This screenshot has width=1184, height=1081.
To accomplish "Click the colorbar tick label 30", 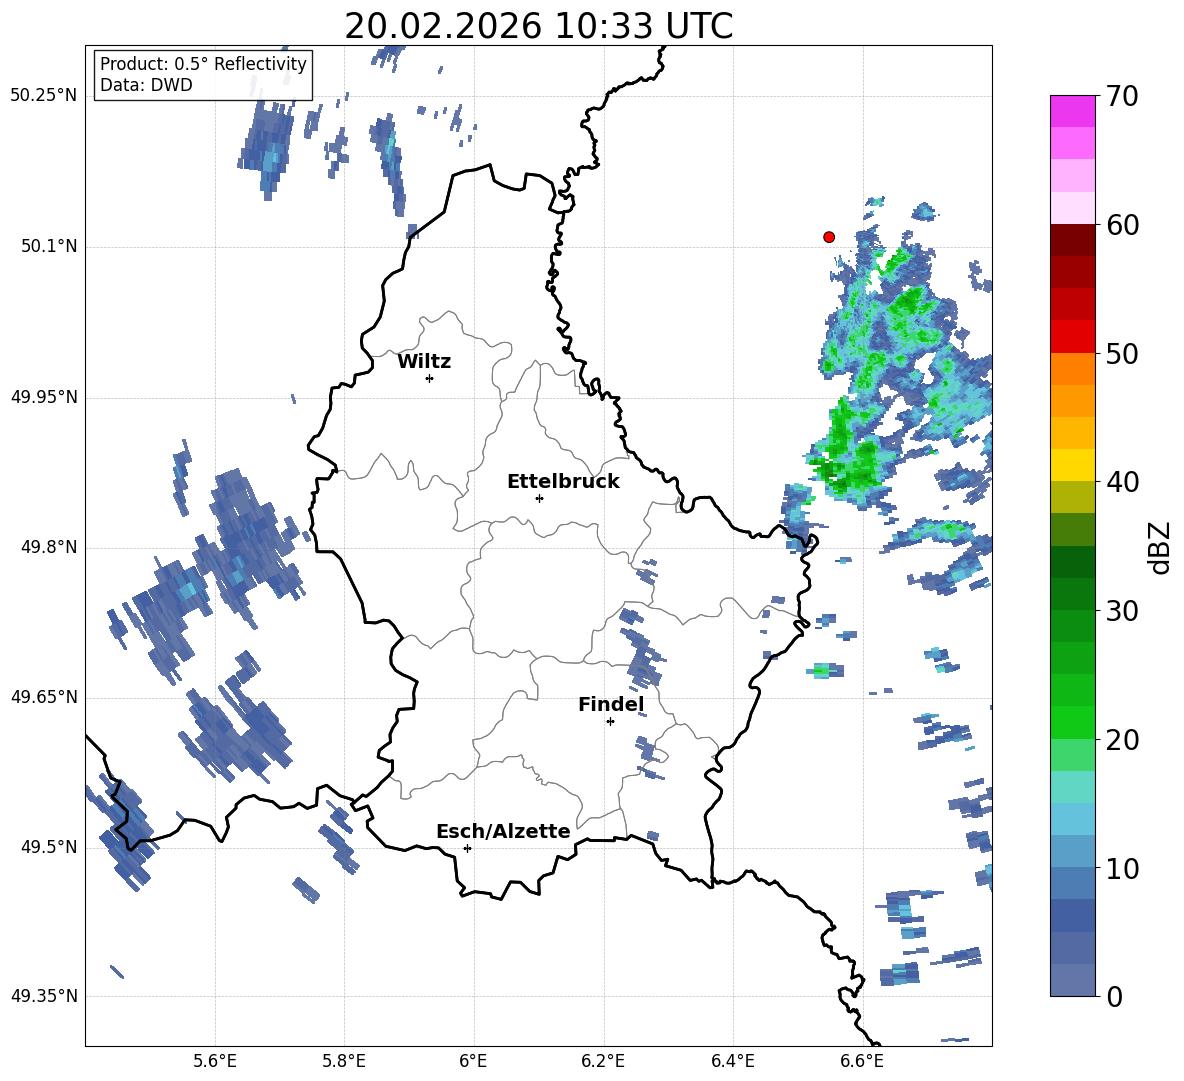I will click(x=1122, y=611).
